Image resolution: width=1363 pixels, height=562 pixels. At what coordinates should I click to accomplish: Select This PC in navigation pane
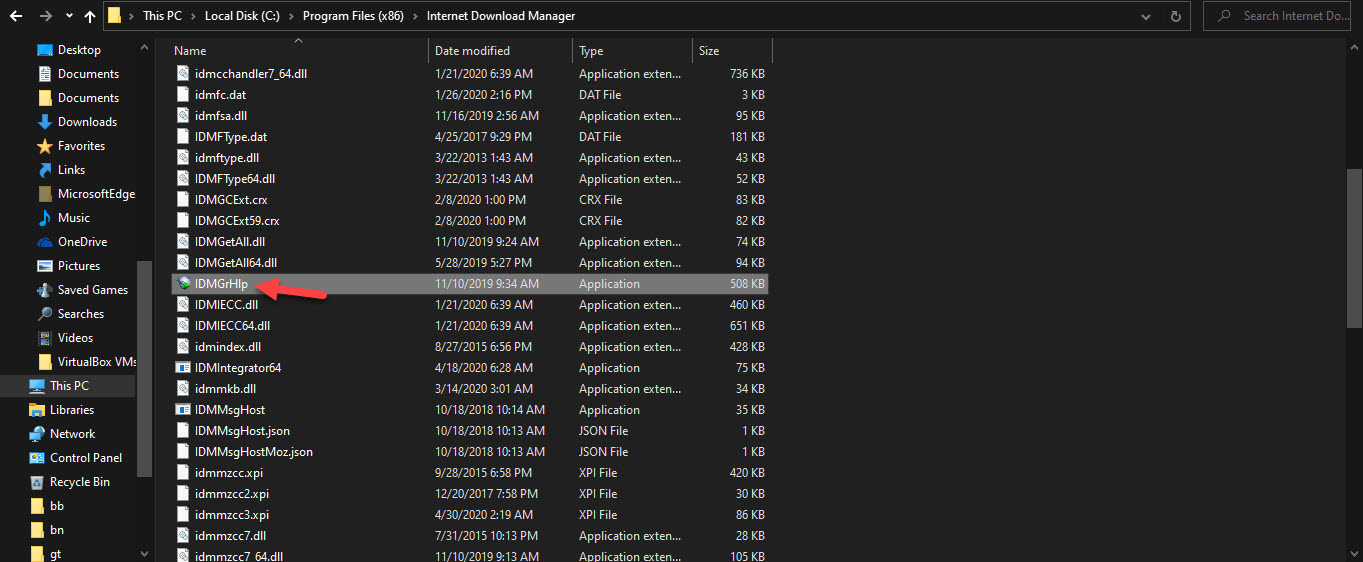pyautogui.click(x=69, y=386)
